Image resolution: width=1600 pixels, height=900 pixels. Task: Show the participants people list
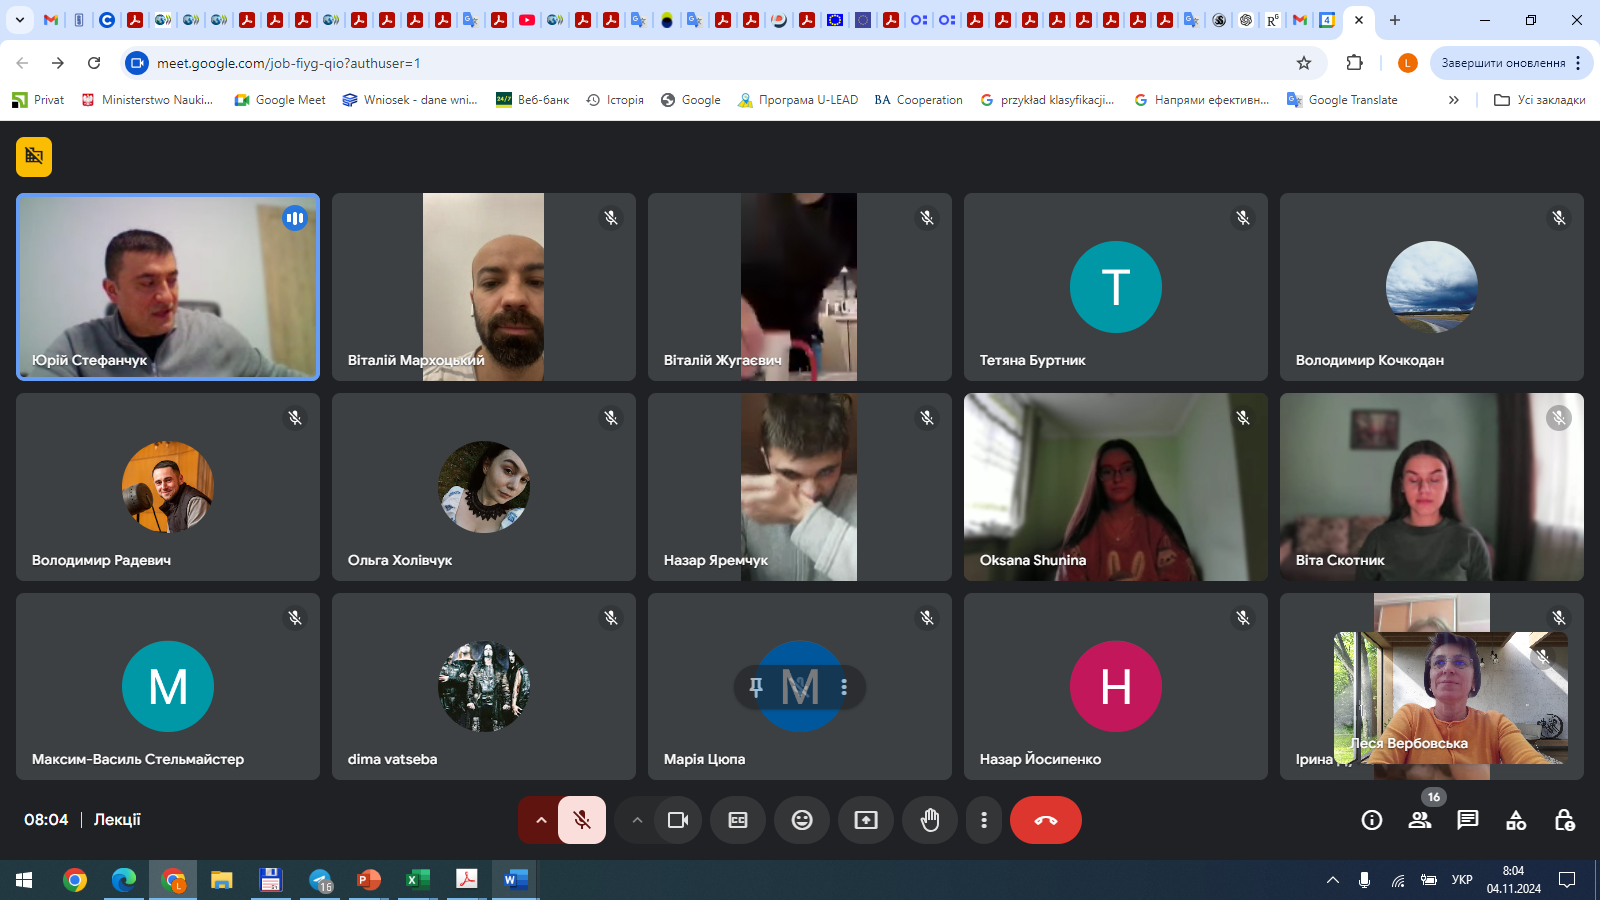(x=1420, y=820)
